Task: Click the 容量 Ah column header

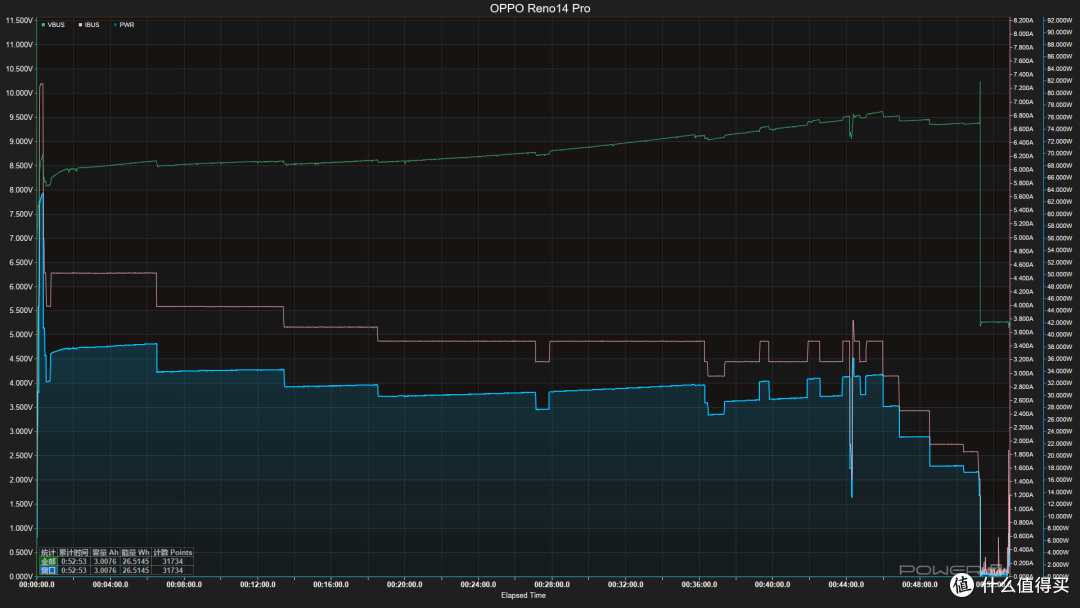Action: [x=105, y=552]
